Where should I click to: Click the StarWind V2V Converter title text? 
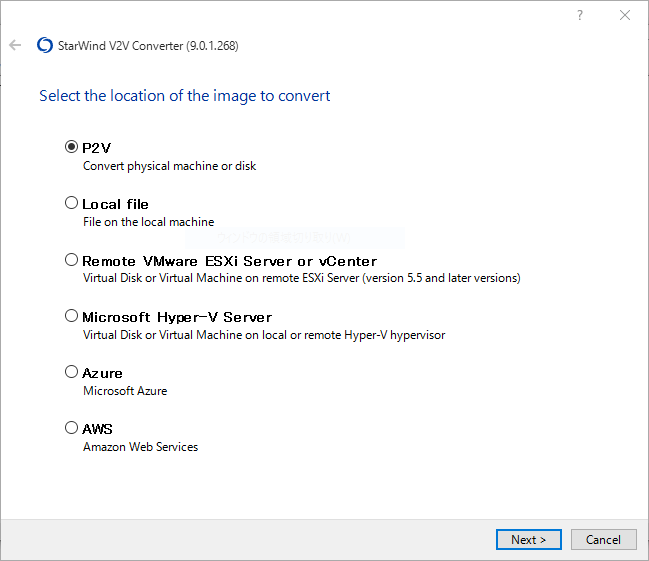tap(148, 46)
